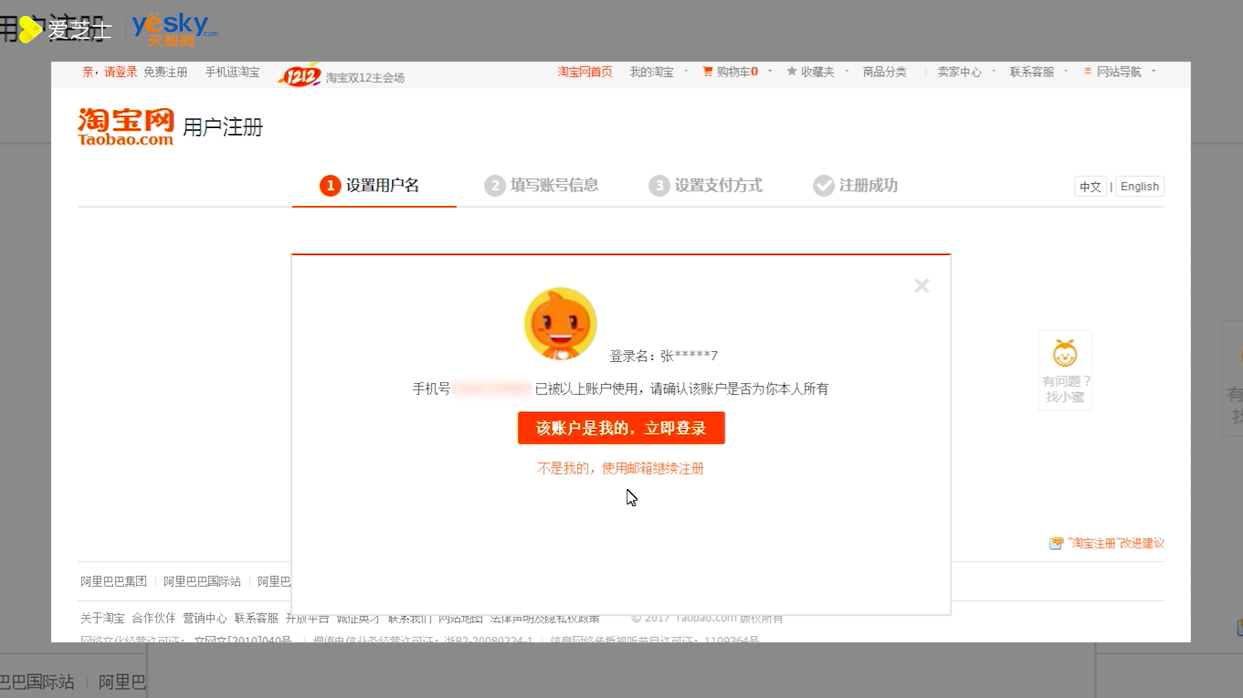
Task: Expand the 网站导航 dropdown arrow
Action: click(x=1153, y=72)
